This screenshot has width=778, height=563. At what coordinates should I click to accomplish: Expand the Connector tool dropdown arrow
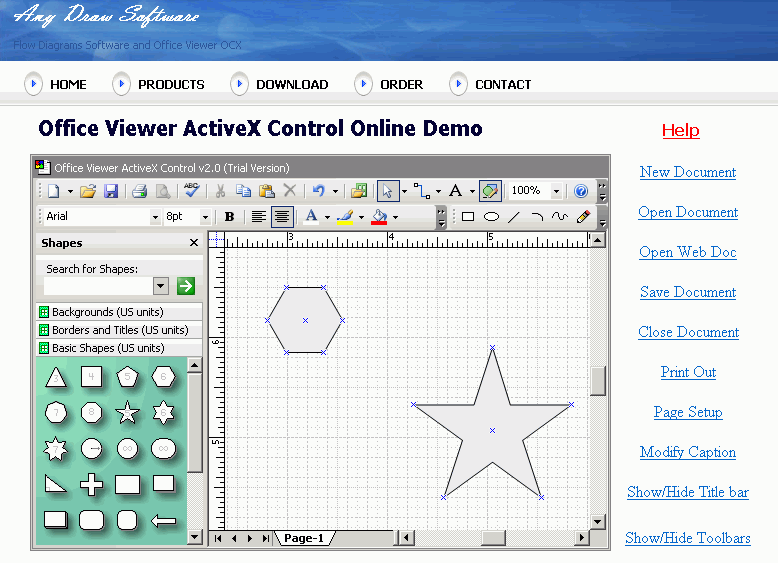pos(438,191)
